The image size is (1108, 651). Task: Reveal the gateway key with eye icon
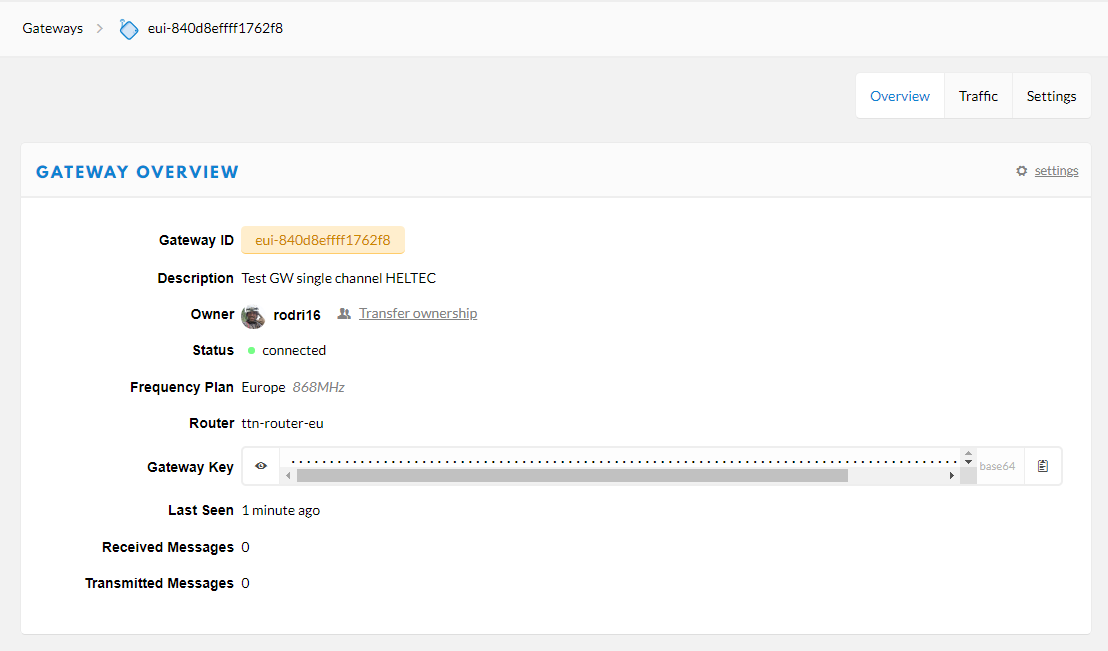click(x=261, y=466)
